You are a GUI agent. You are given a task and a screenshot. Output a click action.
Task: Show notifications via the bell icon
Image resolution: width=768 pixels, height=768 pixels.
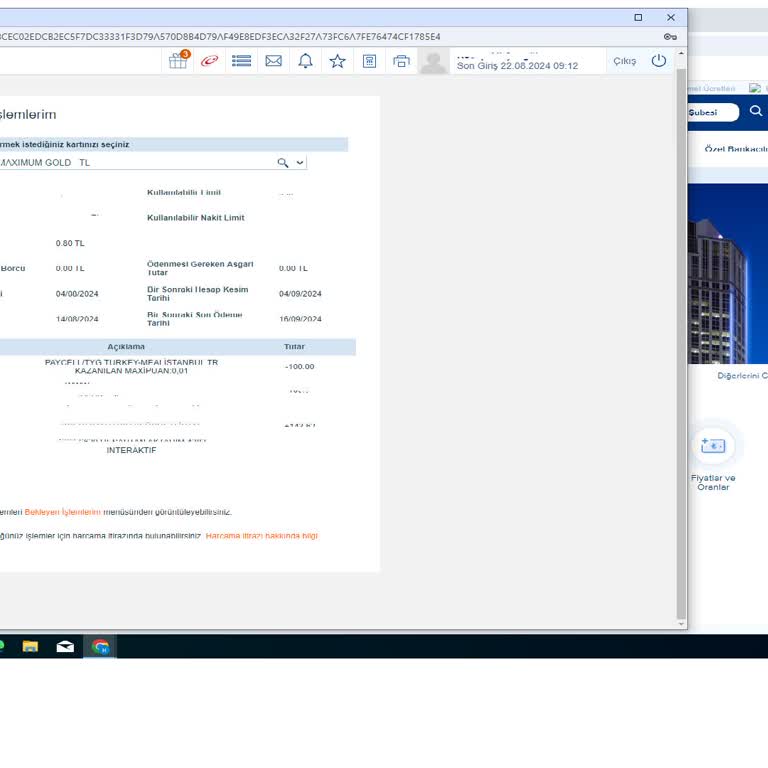[x=305, y=61]
